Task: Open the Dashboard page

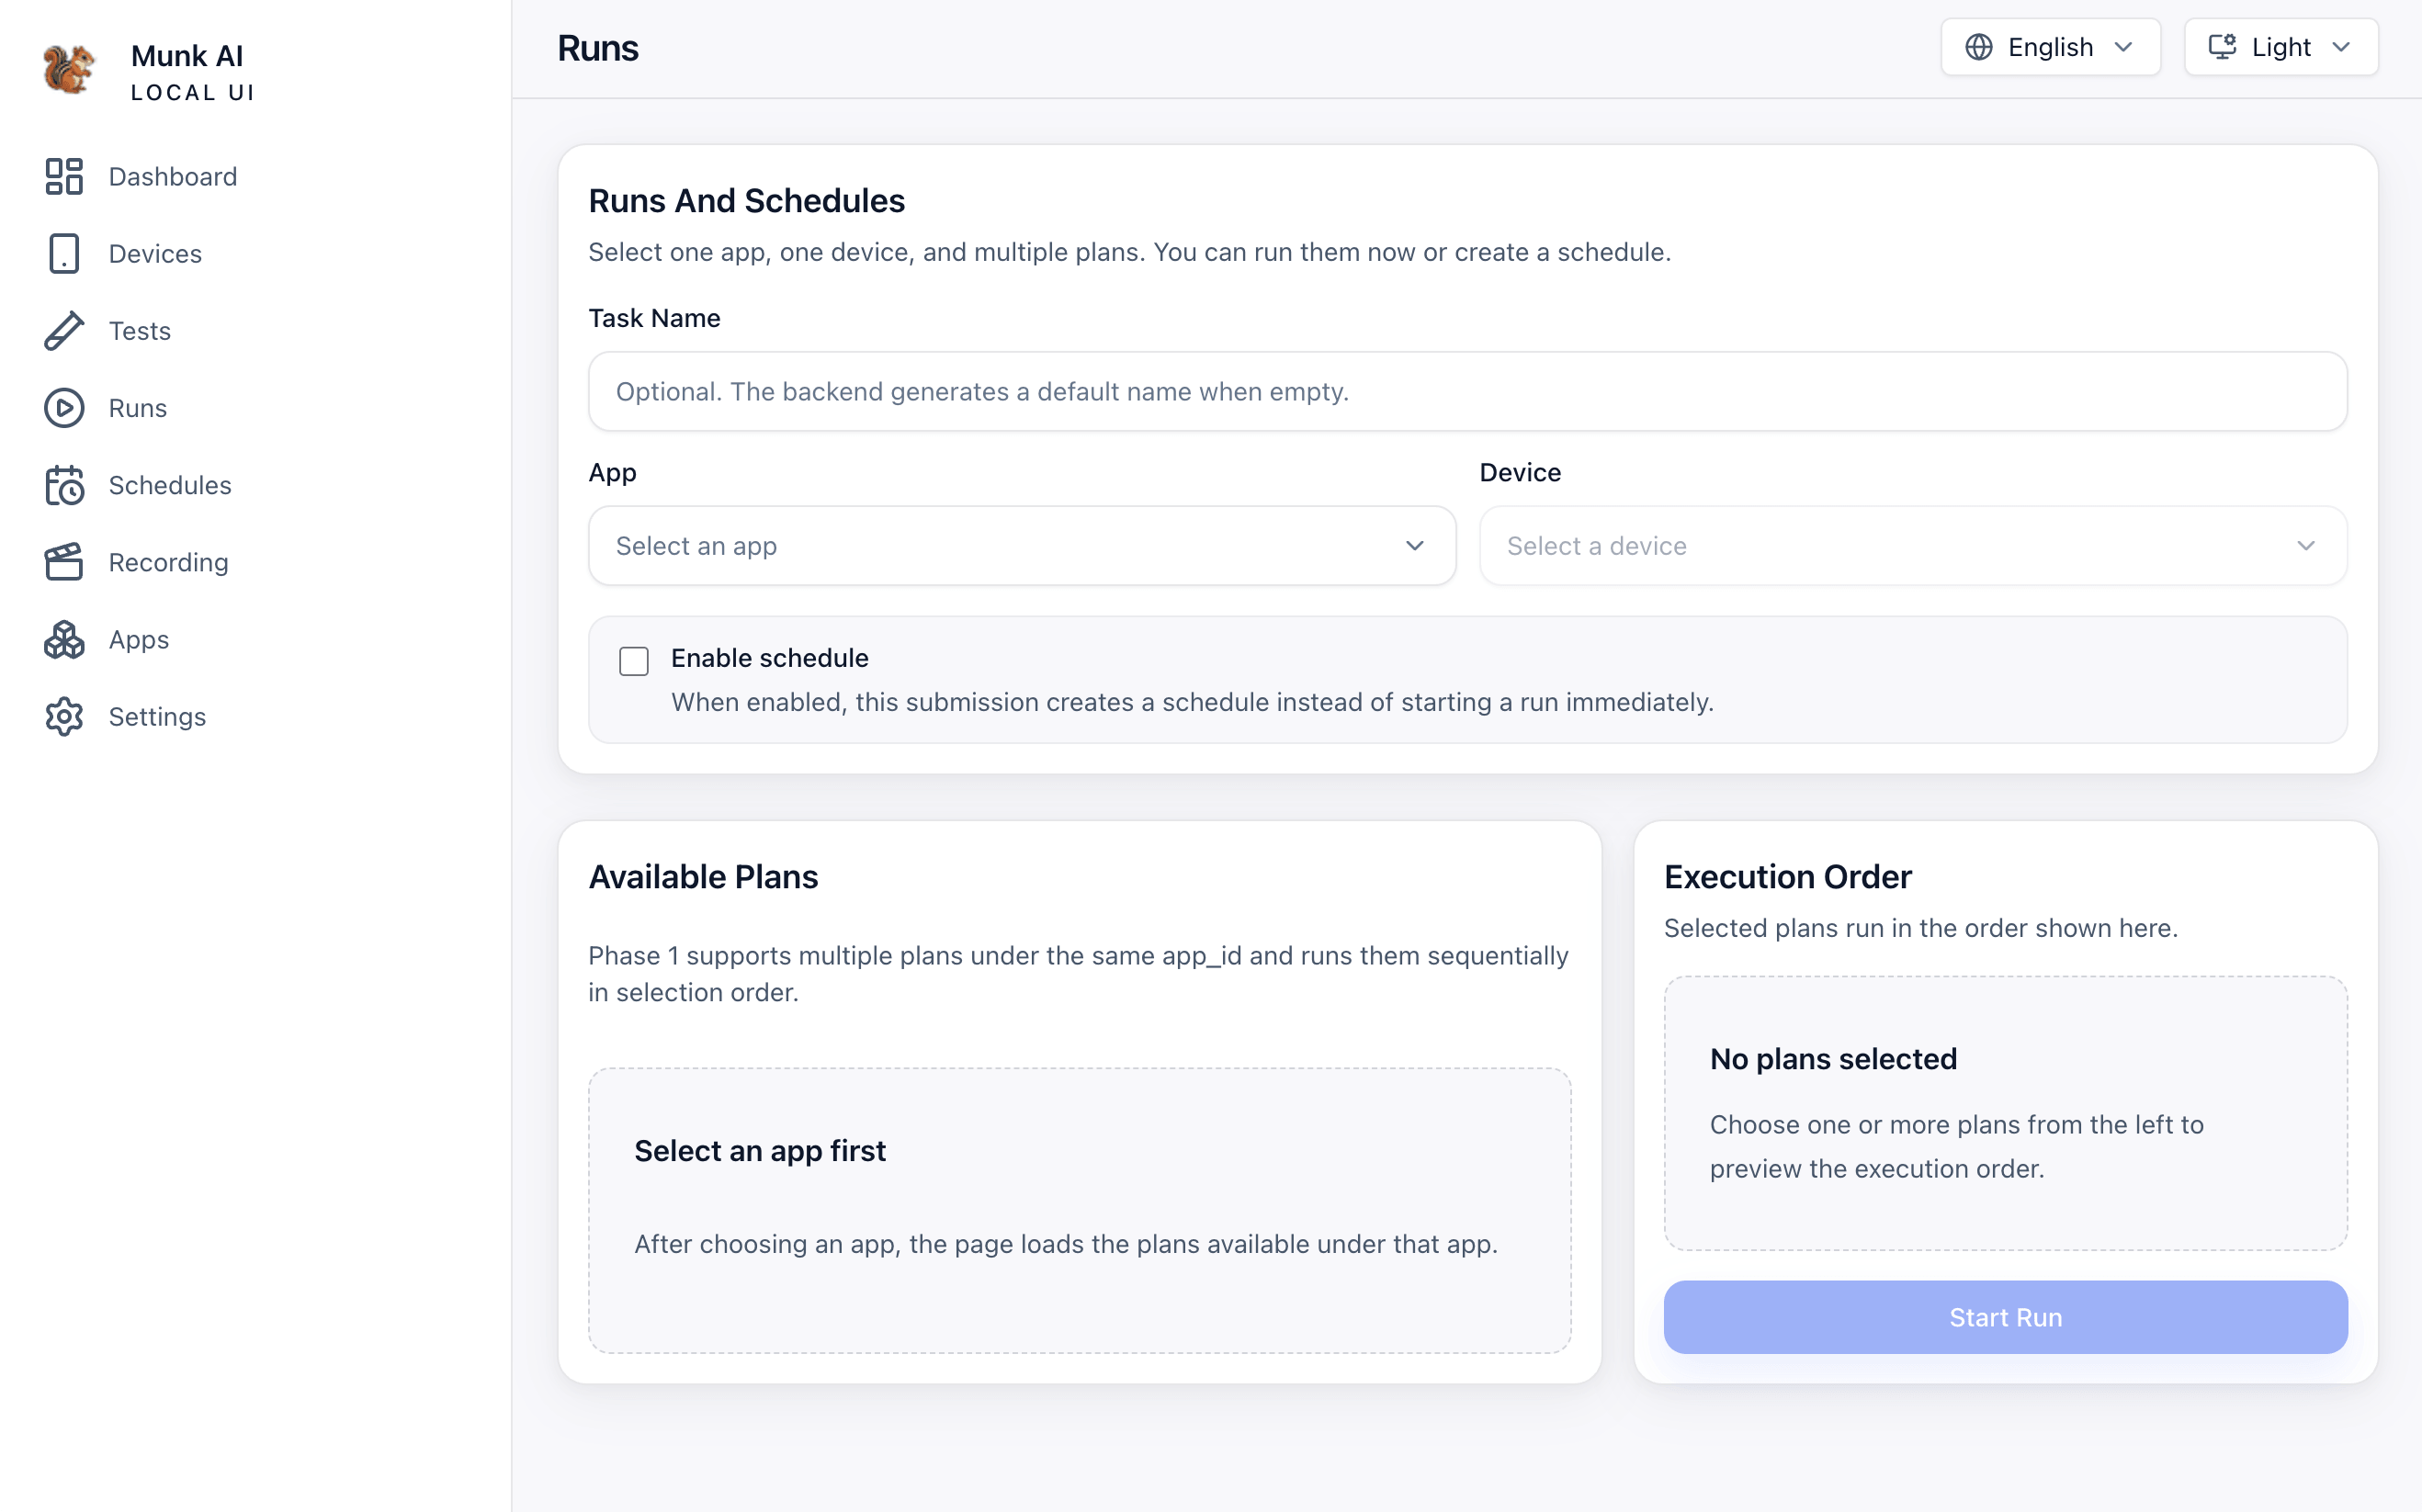Action: (x=172, y=176)
